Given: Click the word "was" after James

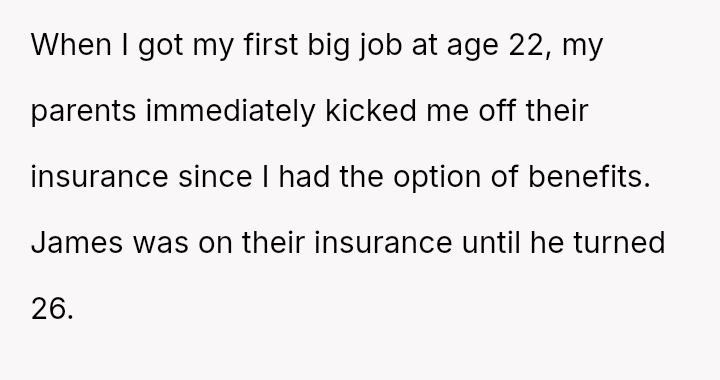Looking at the screenshot, I should tap(160, 244).
